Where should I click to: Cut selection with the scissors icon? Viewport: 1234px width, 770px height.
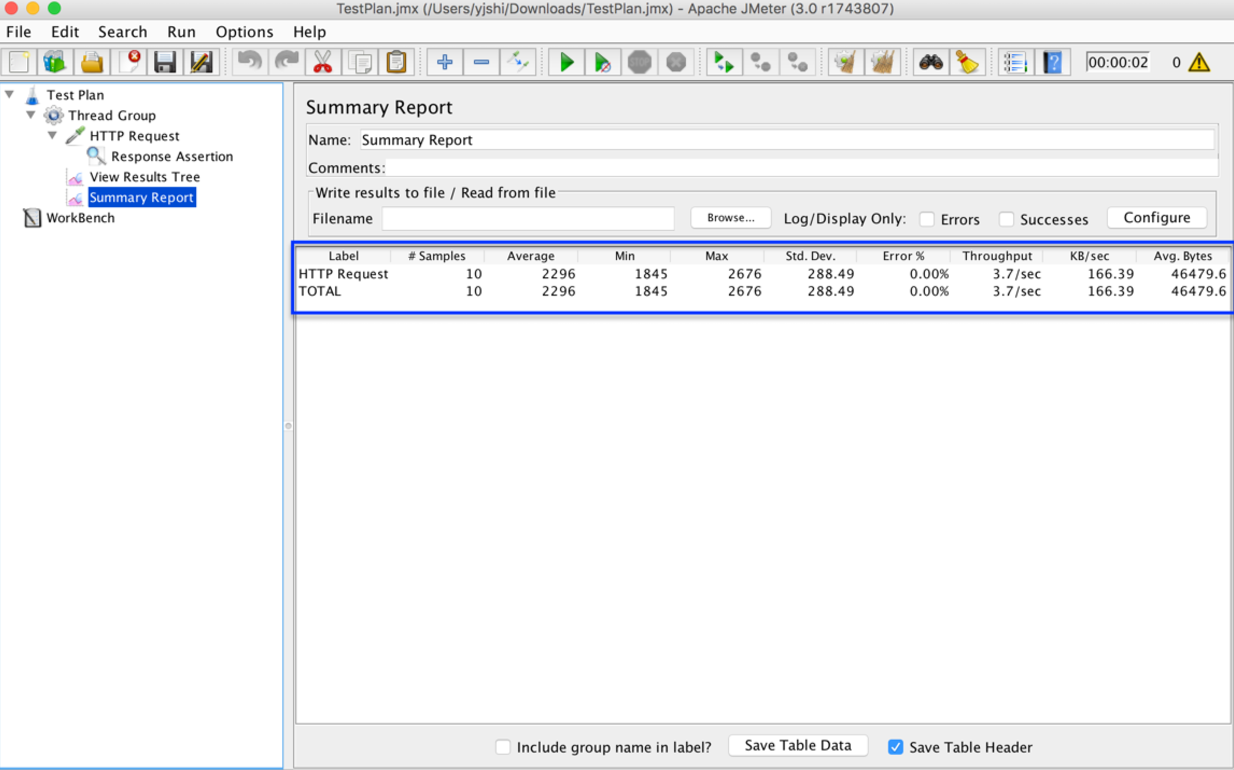pyautogui.click(x=323, y=62)
